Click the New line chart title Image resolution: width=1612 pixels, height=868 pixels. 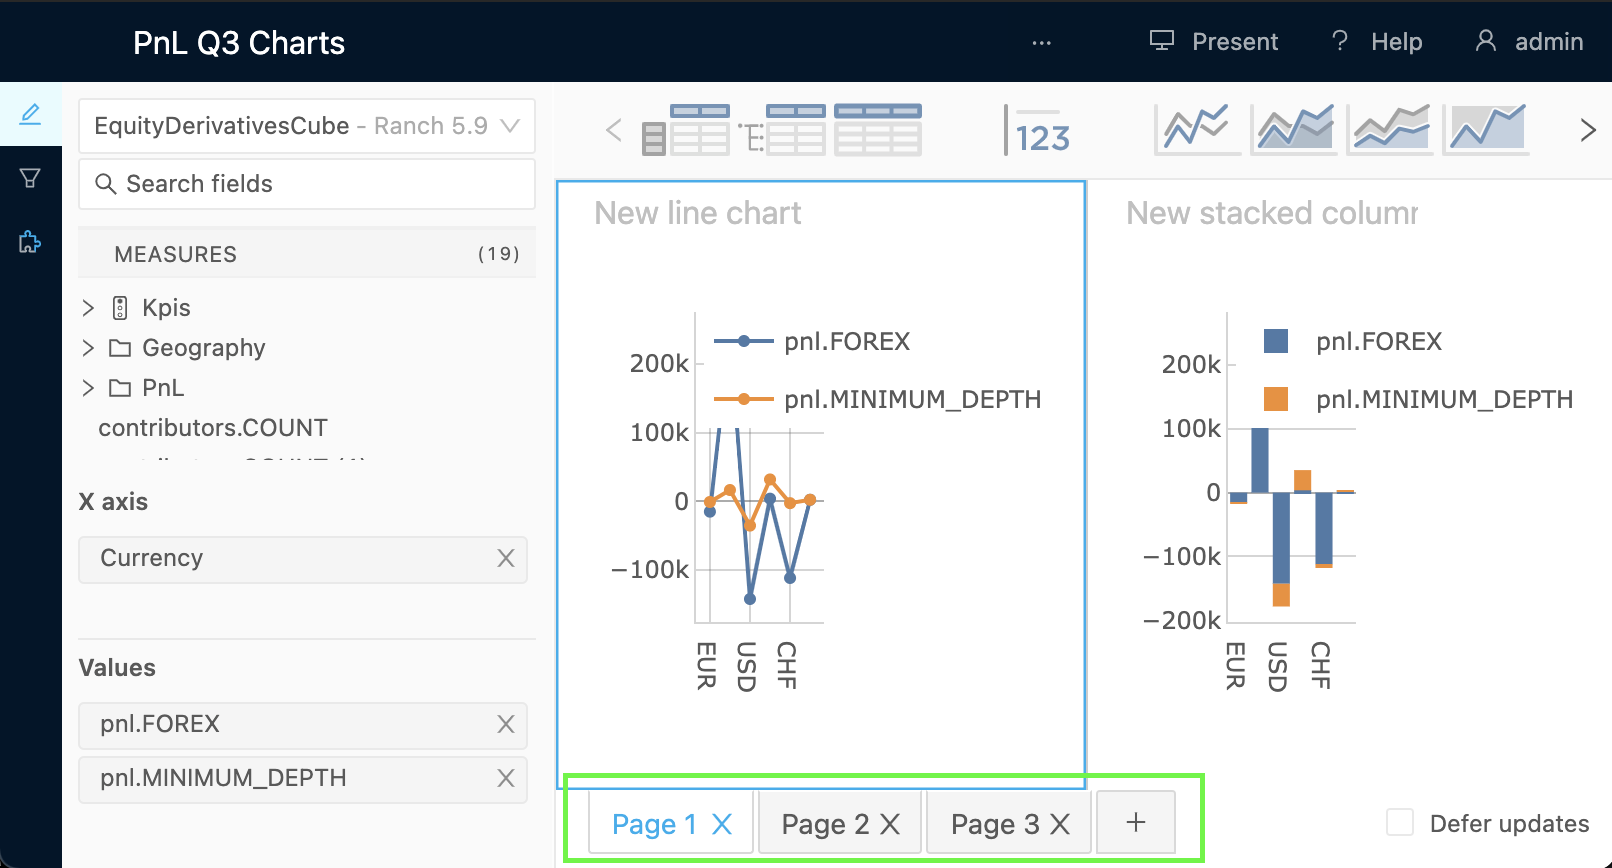698,213
